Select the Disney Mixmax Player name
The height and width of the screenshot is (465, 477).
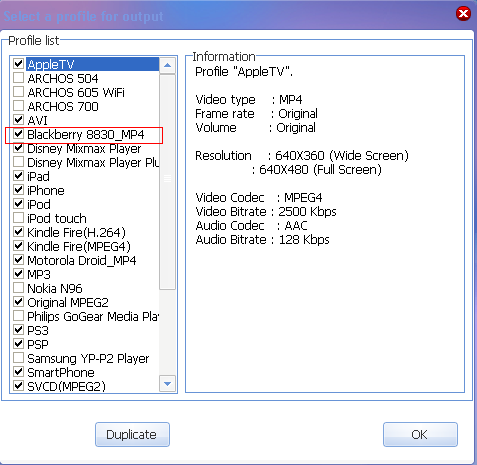(84, 149)
